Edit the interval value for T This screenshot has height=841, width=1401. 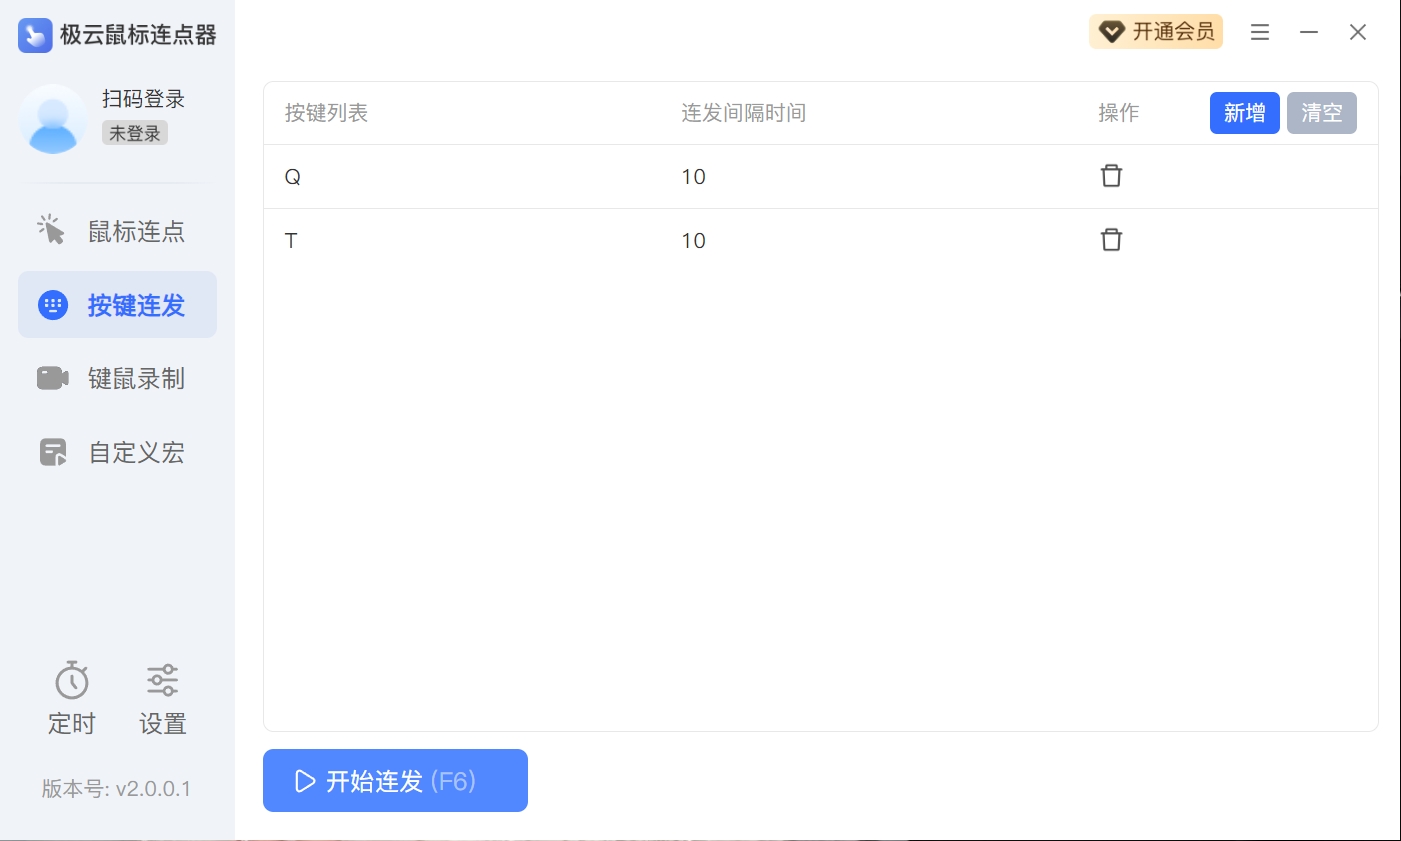[694, 241]
